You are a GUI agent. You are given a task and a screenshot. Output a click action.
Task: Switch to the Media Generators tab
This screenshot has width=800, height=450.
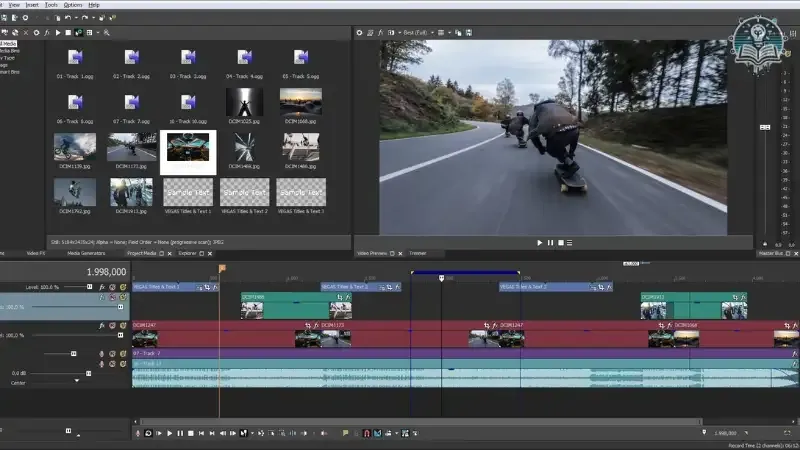coord(86,253)
